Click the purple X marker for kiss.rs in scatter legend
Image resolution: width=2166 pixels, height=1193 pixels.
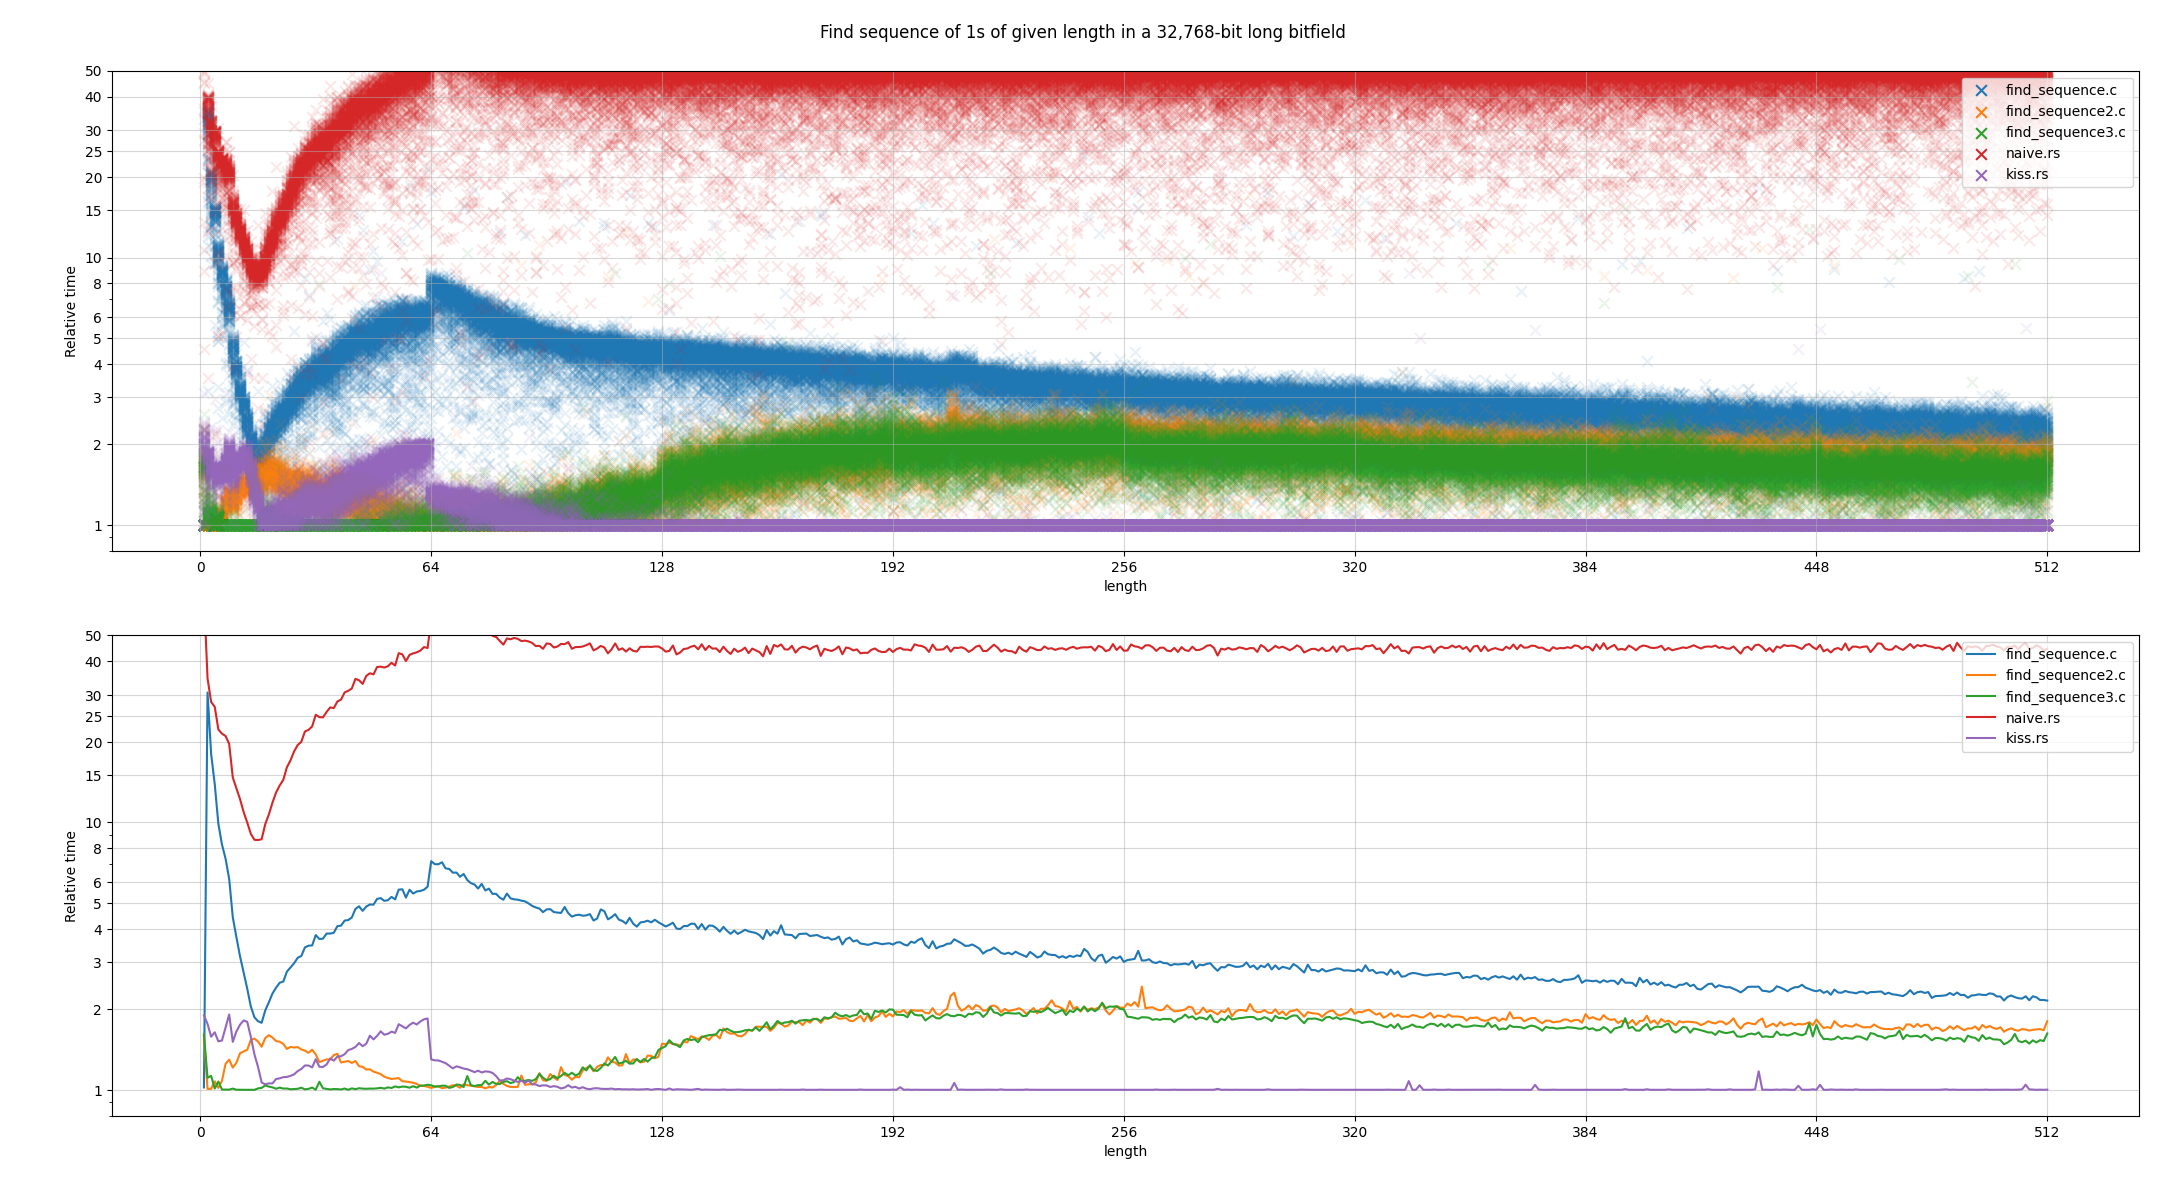point(1981,174)
